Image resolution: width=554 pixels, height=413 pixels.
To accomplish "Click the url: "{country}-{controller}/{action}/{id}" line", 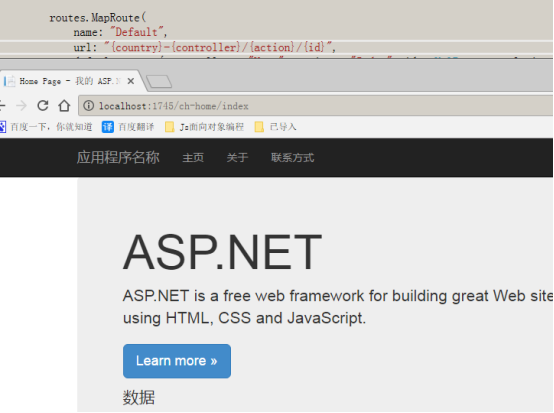I will tap(205, 47).
